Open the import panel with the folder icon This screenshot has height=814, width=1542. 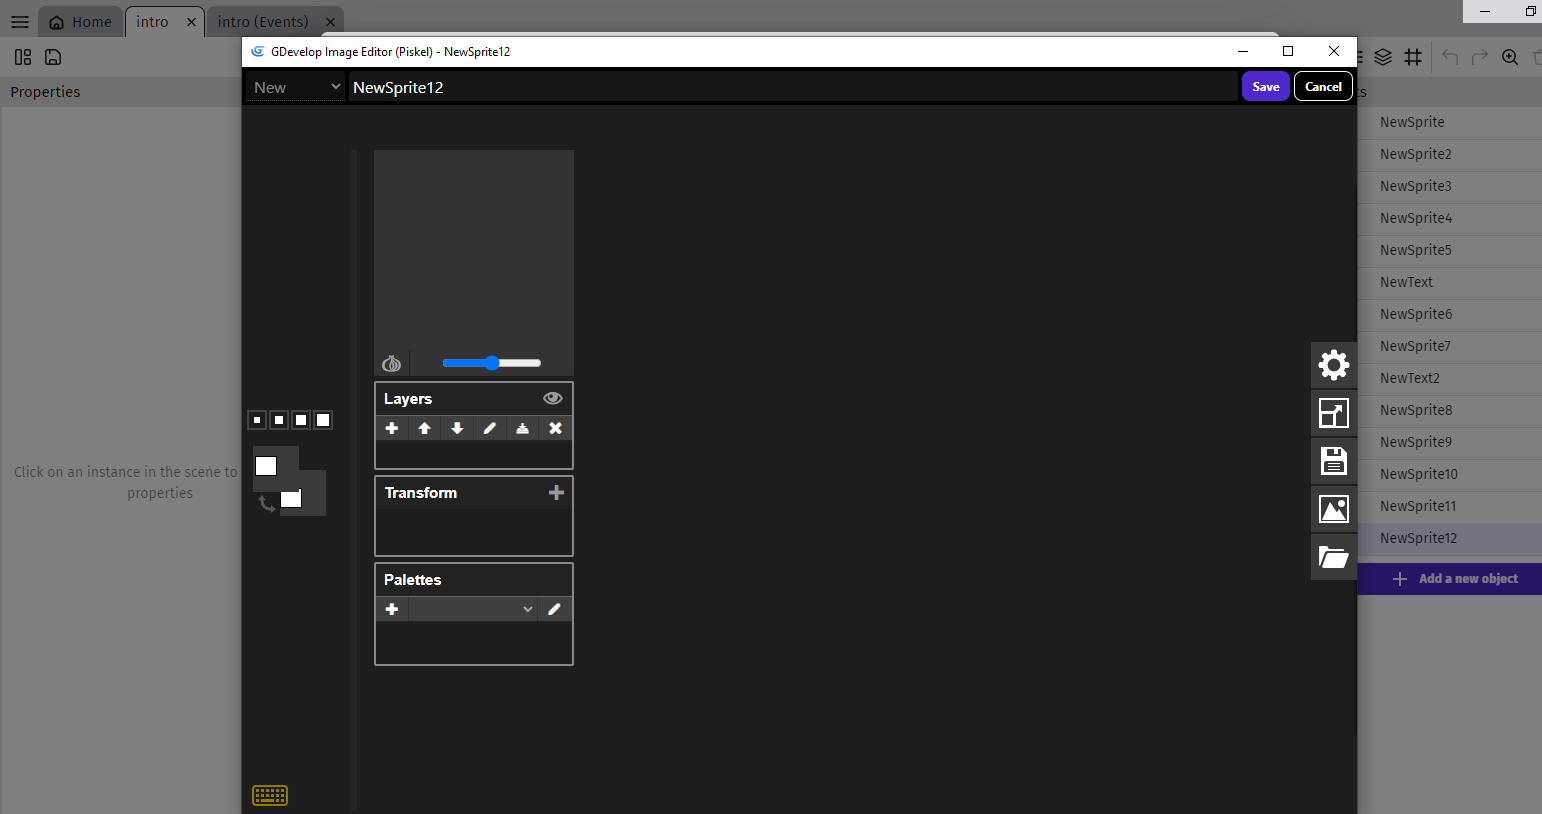click(x=1334, y=557)
